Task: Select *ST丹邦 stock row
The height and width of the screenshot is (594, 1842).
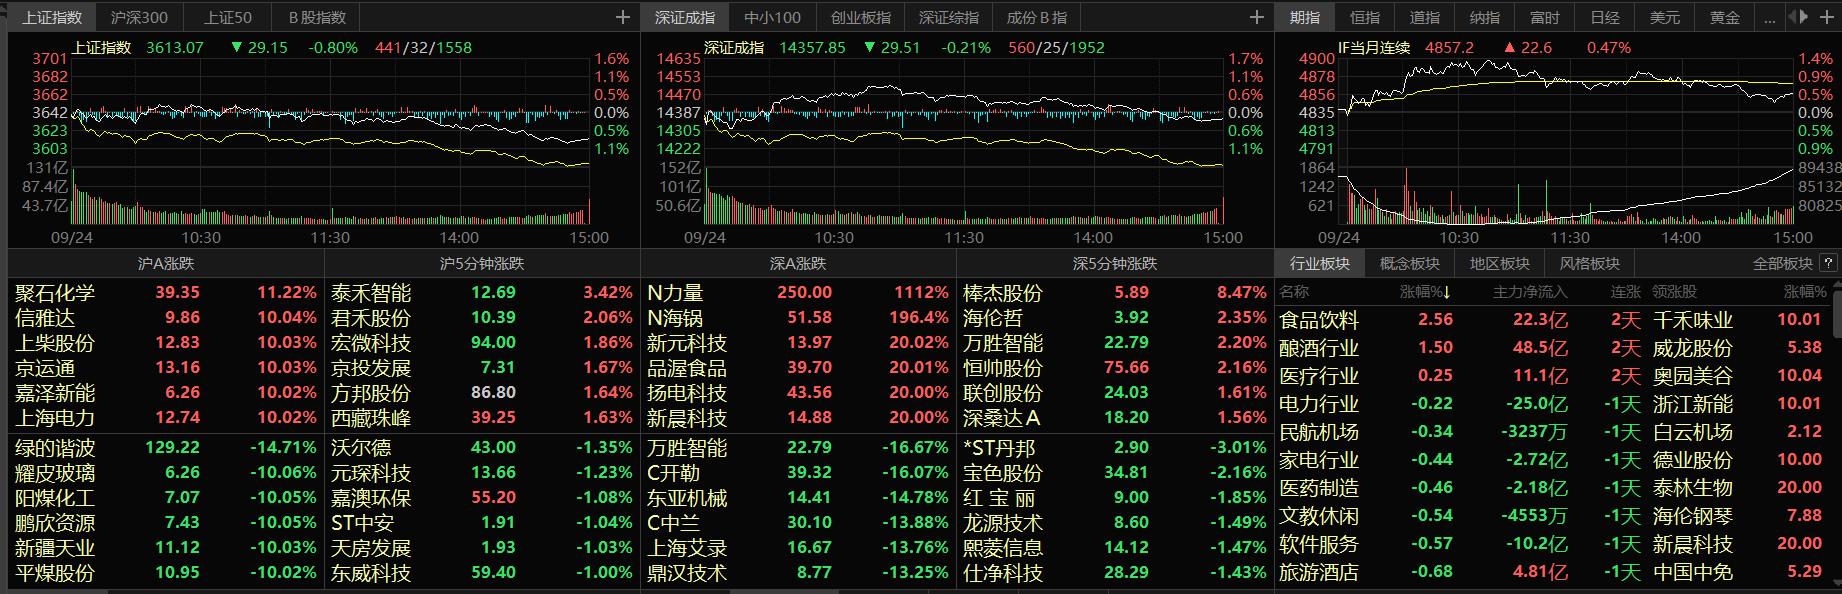Action: (x=1114, y=447)
